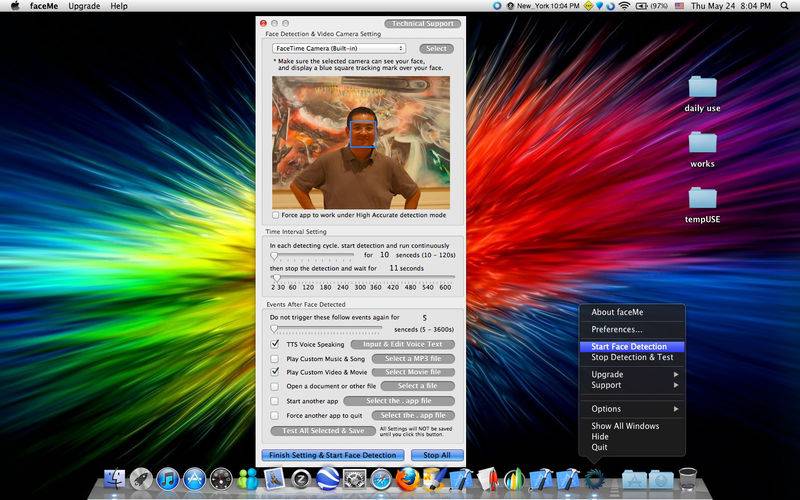Open the "daily use" desktop folder
The width and height of the screenshot is (800, 500).
point(702,89)
